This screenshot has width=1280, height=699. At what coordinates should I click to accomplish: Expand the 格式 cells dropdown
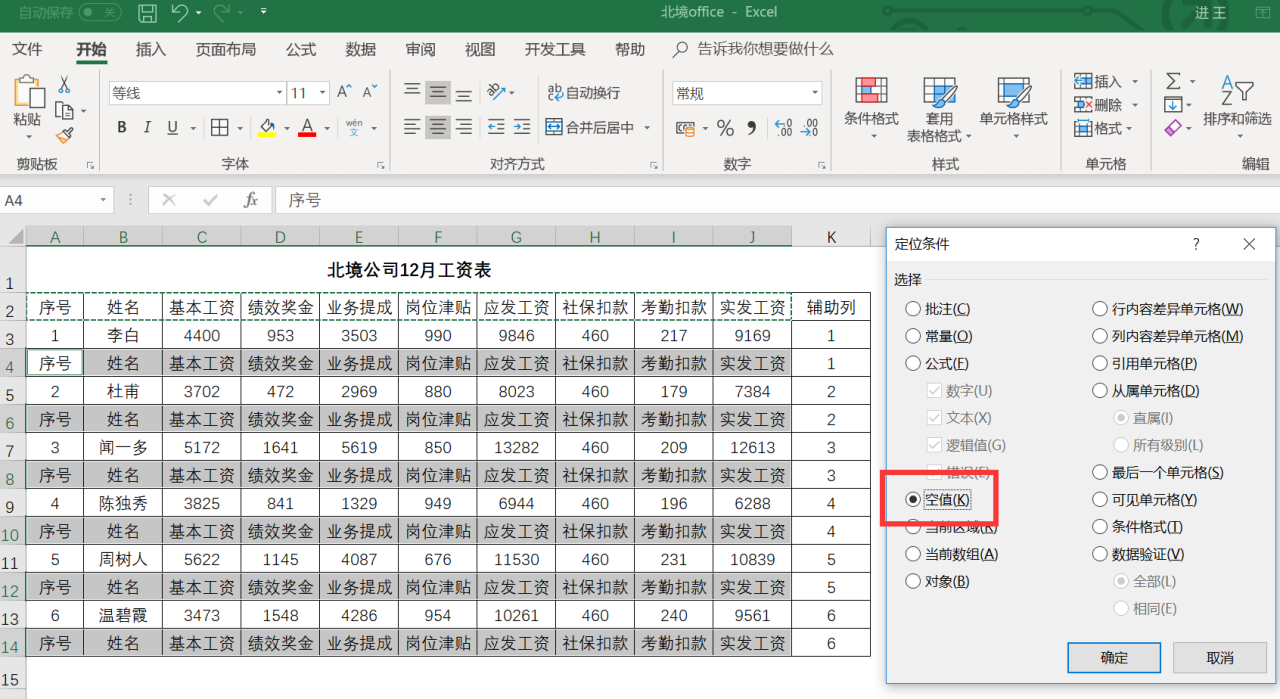pyautogui.click(x=1129, y=129)
